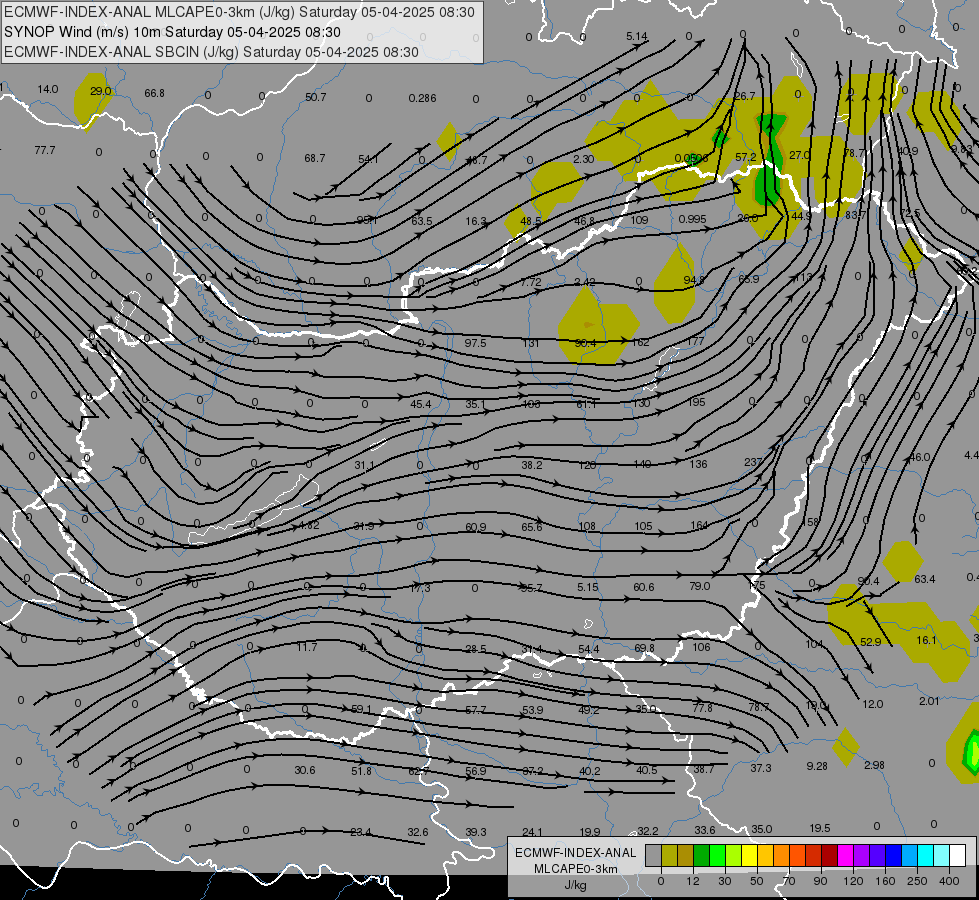This screenshot has width=979, height=900.
Task: Click the map value 195
Action: 697,402
